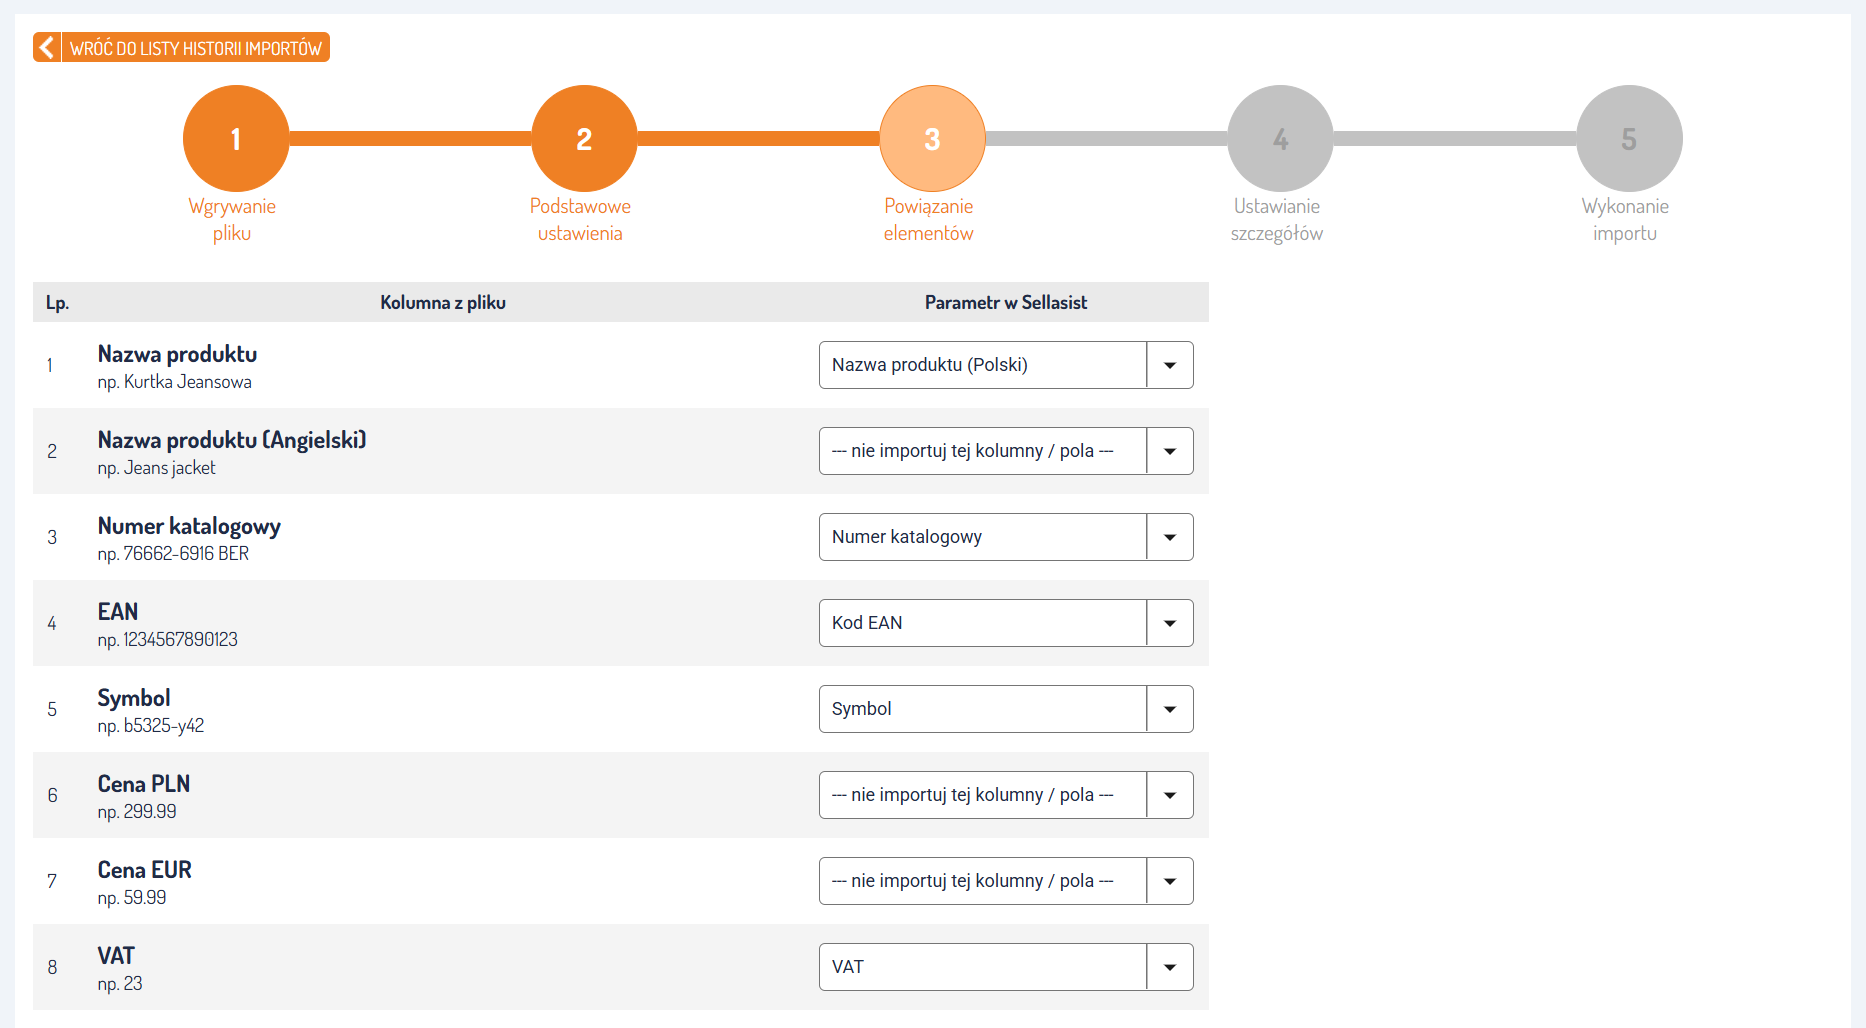Click the Parametr w Sellasist header
This screenshot has height=1028, width=1866.
pyautogui.click(x=1005, y=302)
